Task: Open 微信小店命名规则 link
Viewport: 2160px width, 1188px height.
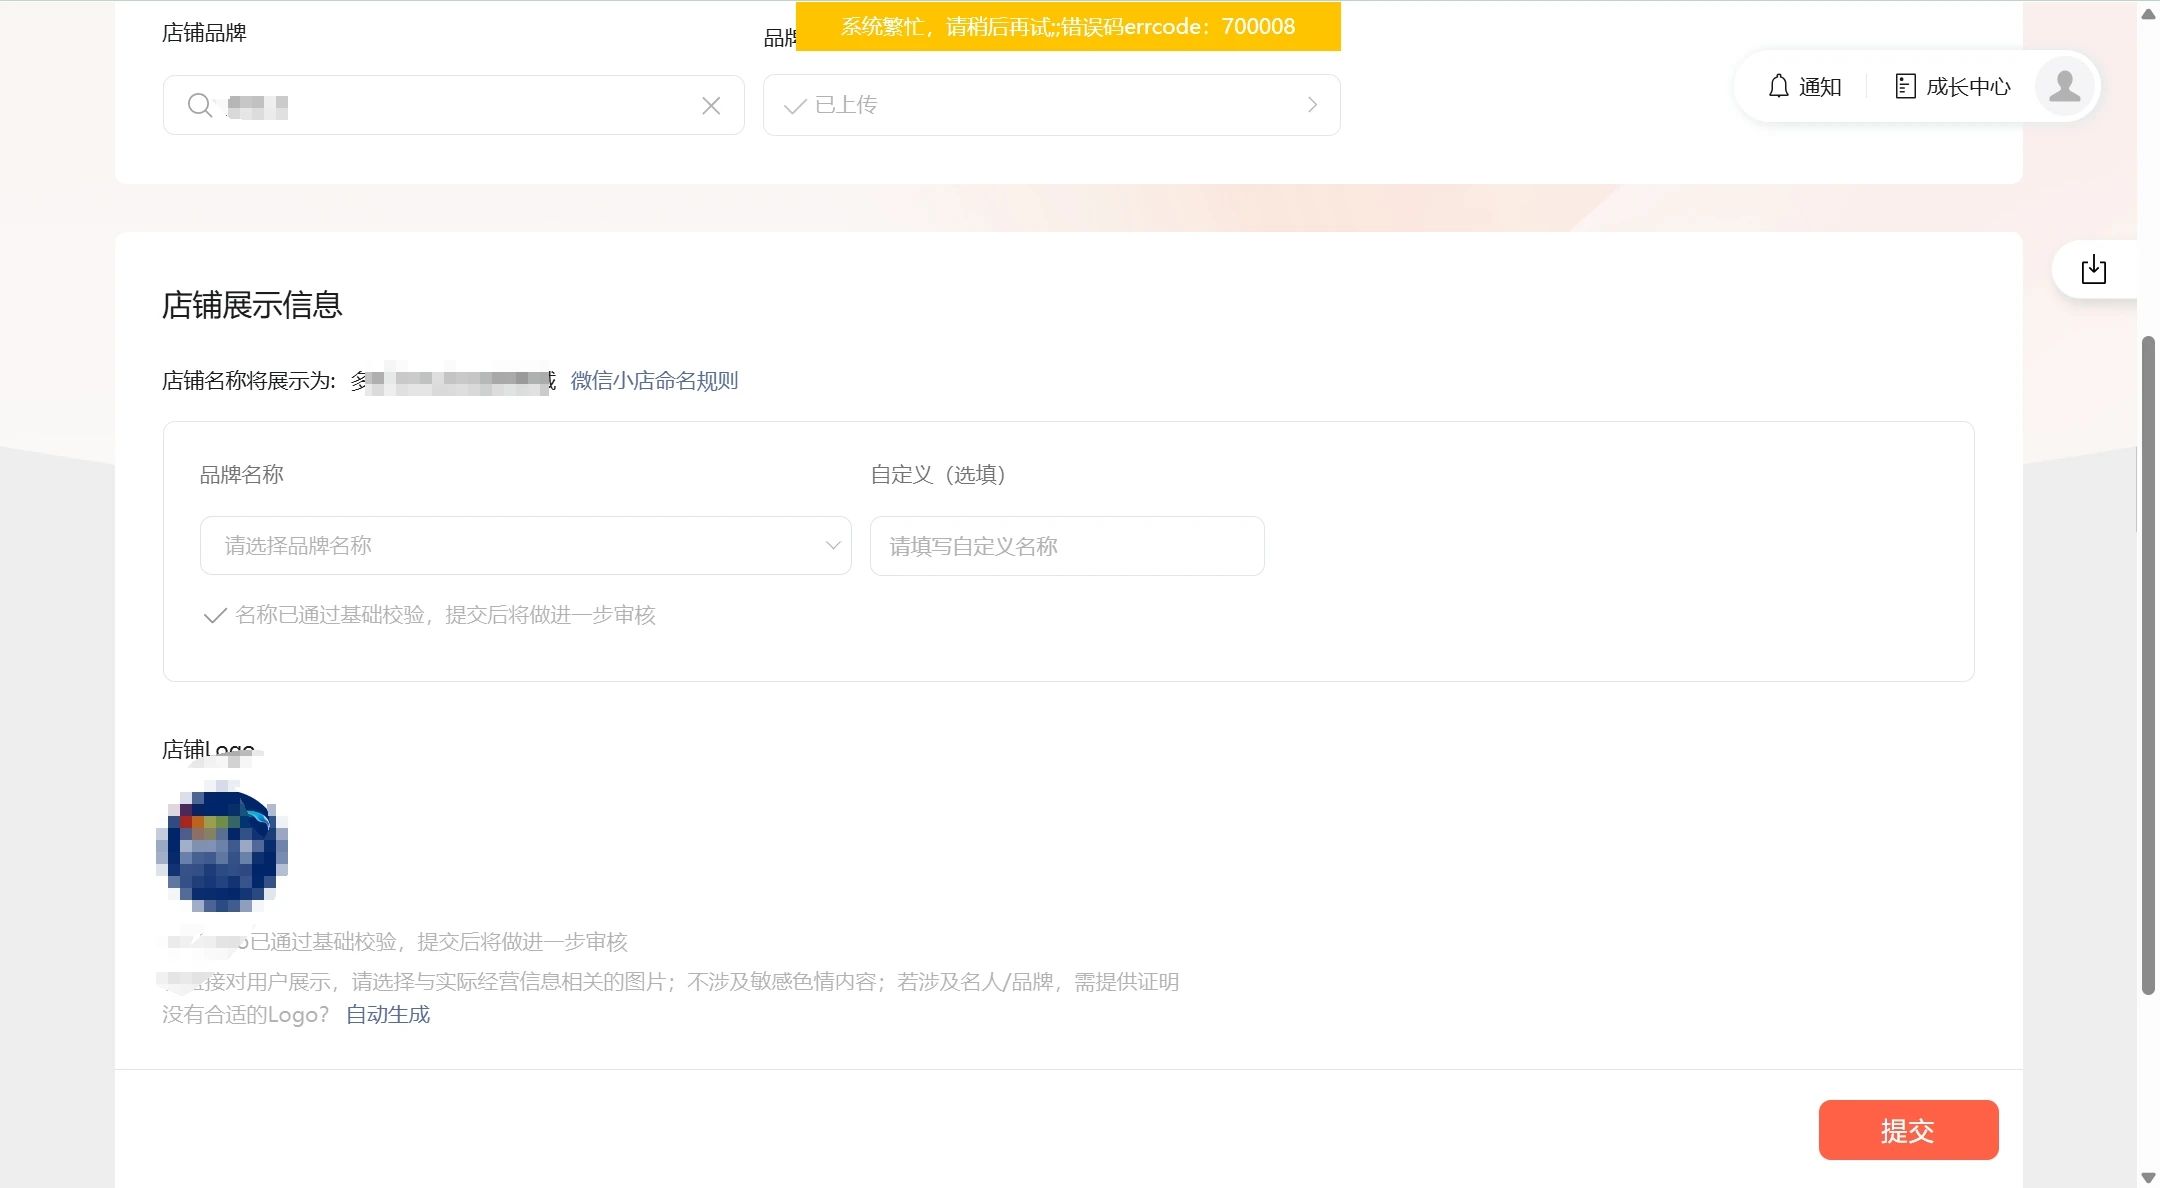Action: point(654,381)
